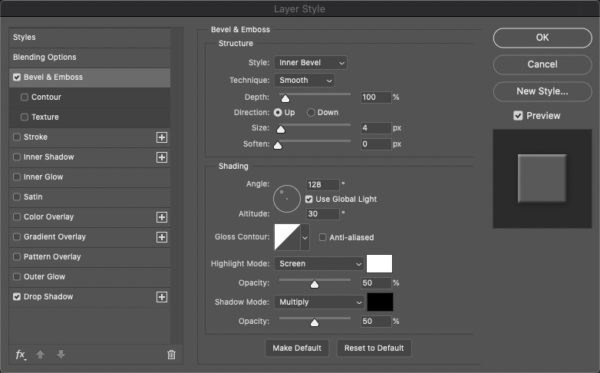Image resolution: width=600 pixels, height=373 pixels.
Task: Select the Outer Glow sidebar row
Action: [x=90, y=277]
